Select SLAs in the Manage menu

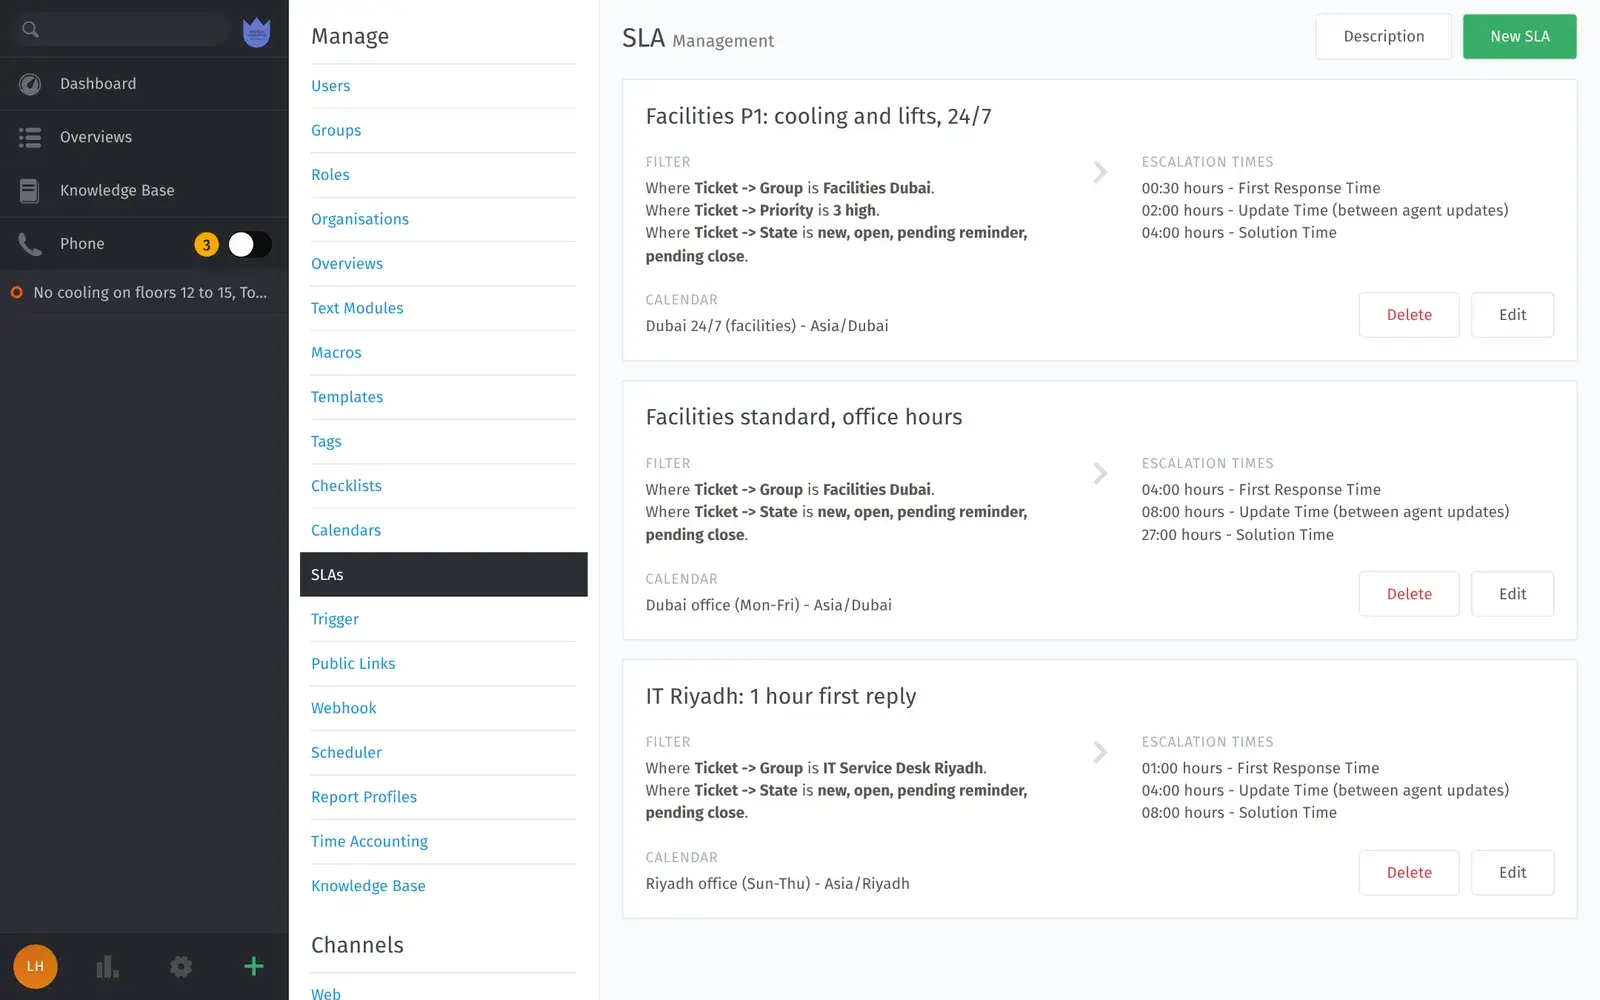[444, 575]
